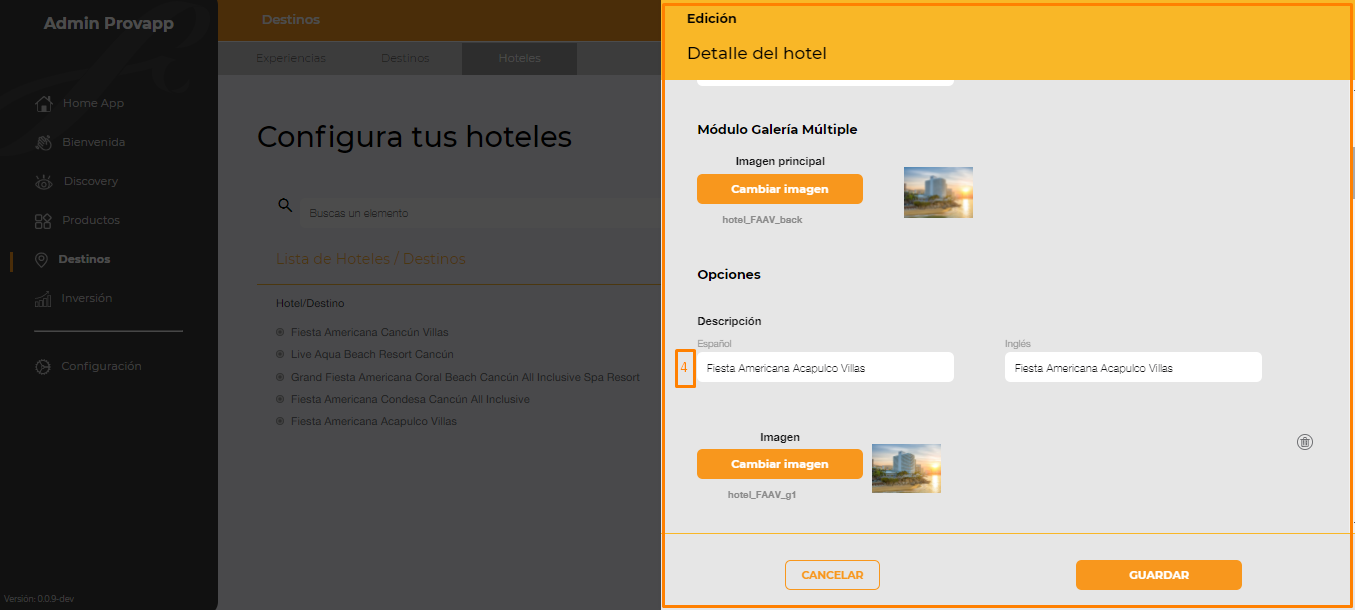1355x610 pixels.
Task: Click the Módulo Galería Múltiple heading
Action: [777, 130]
